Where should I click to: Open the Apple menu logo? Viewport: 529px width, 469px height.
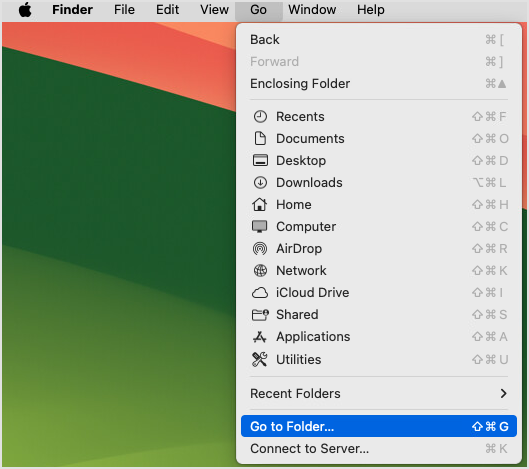[25, 9]
